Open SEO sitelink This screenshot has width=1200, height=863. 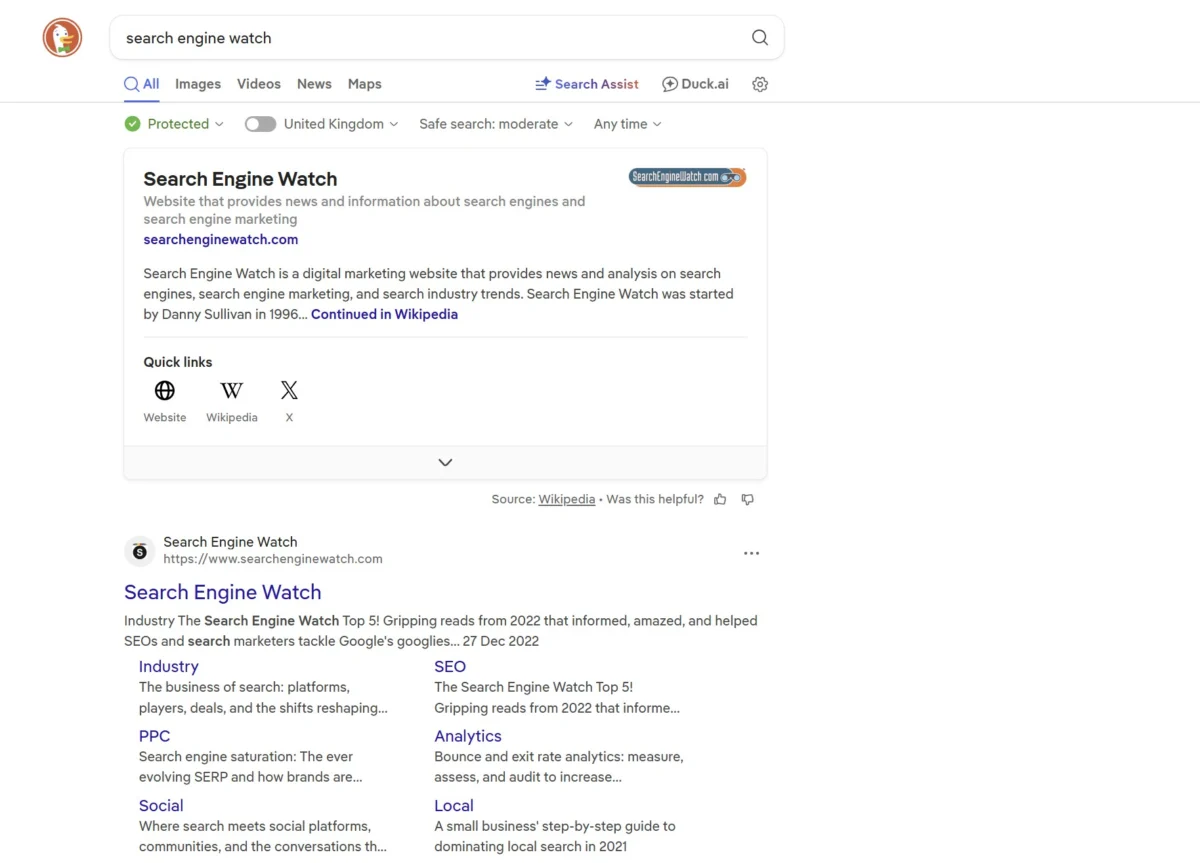coord(450,666)
